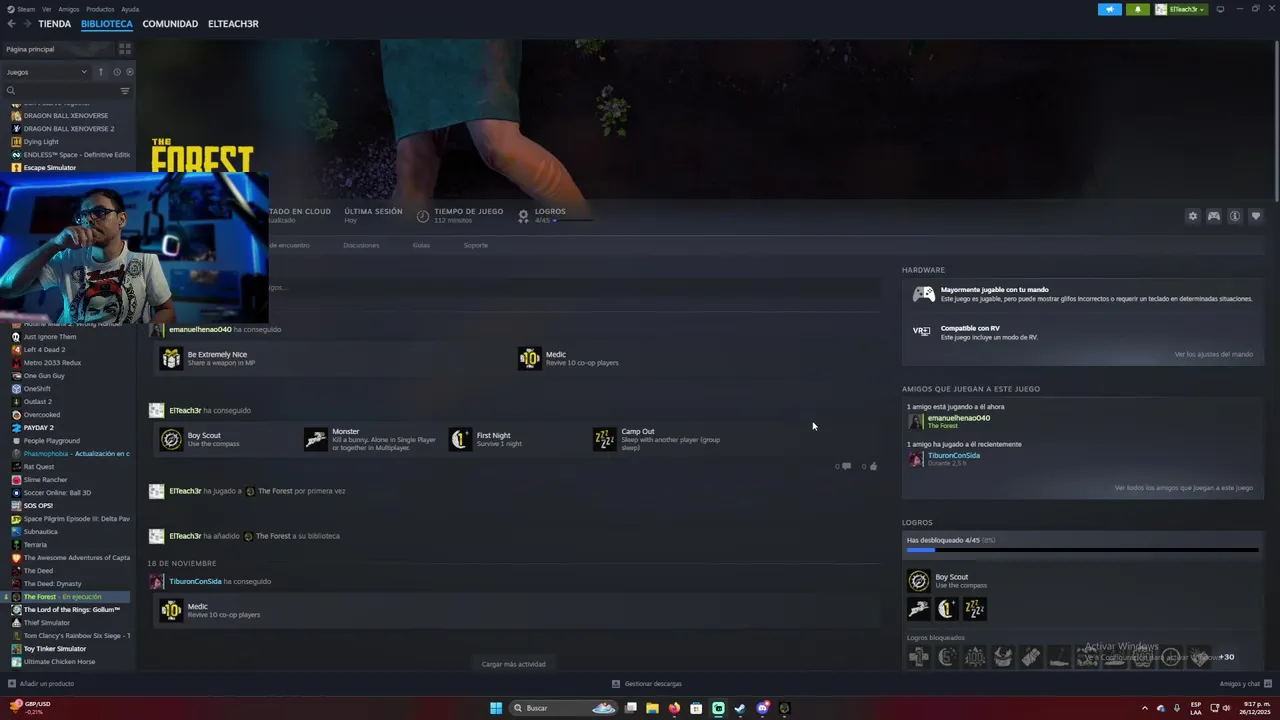Click First Night achievement moon icon

[460, 439]
